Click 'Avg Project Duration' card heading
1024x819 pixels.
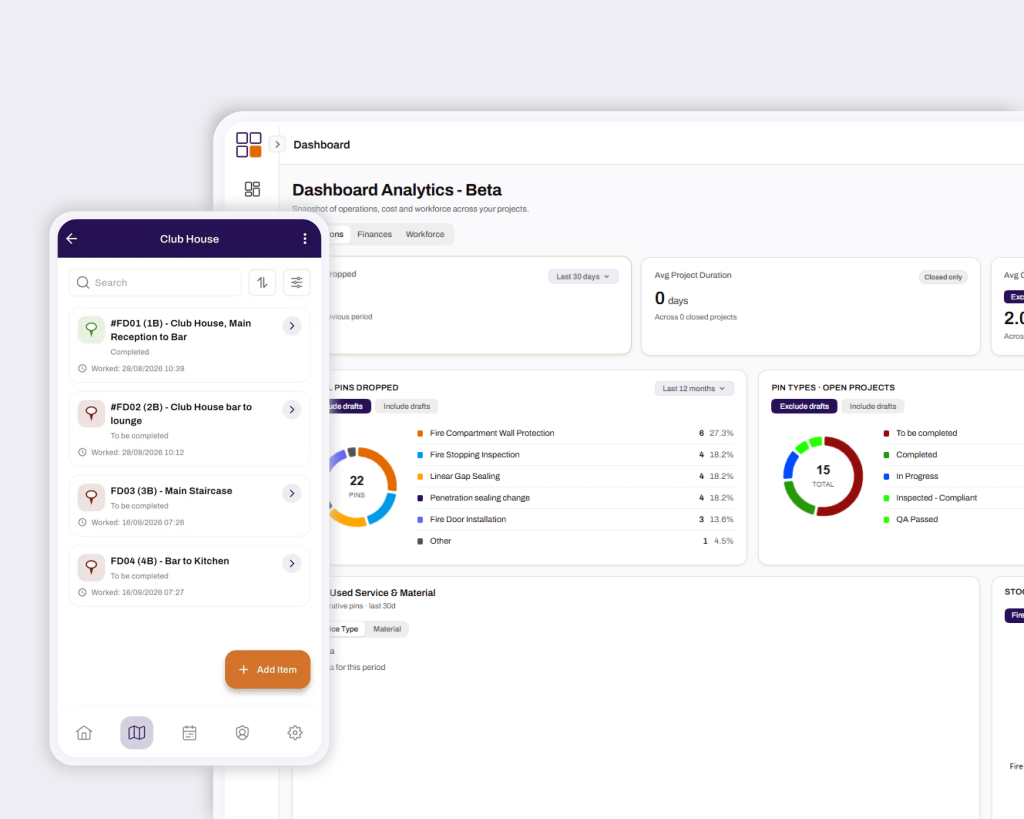pos(693,275)
